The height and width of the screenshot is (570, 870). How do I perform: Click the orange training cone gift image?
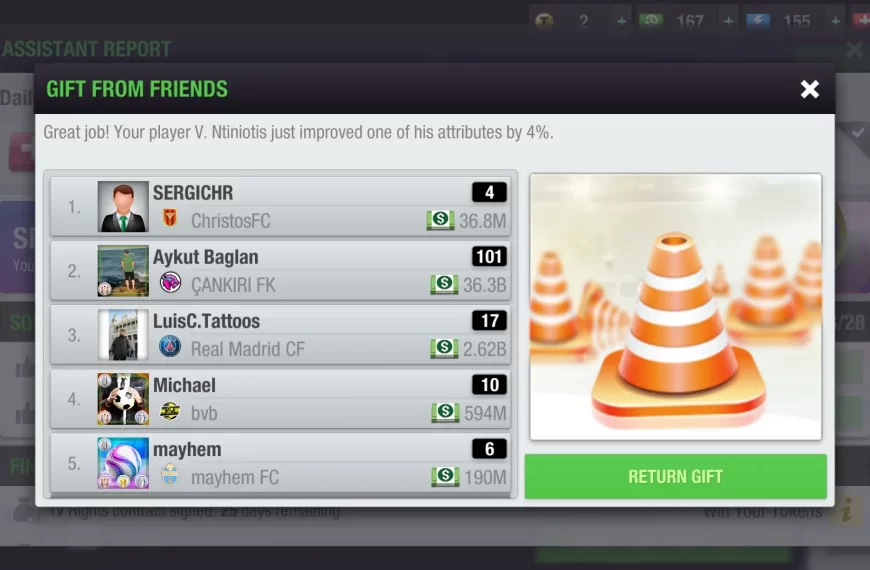pyautogui.click(x=675, y=307)
